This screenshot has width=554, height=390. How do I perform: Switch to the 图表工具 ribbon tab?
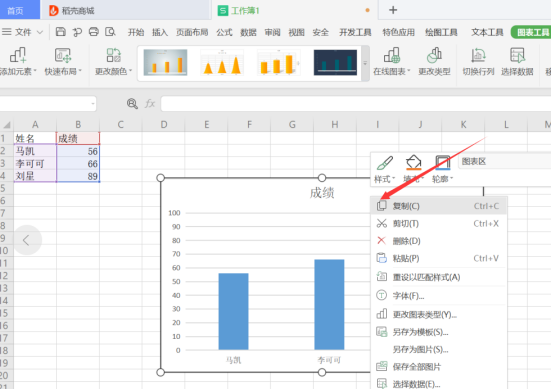[532, 32]
